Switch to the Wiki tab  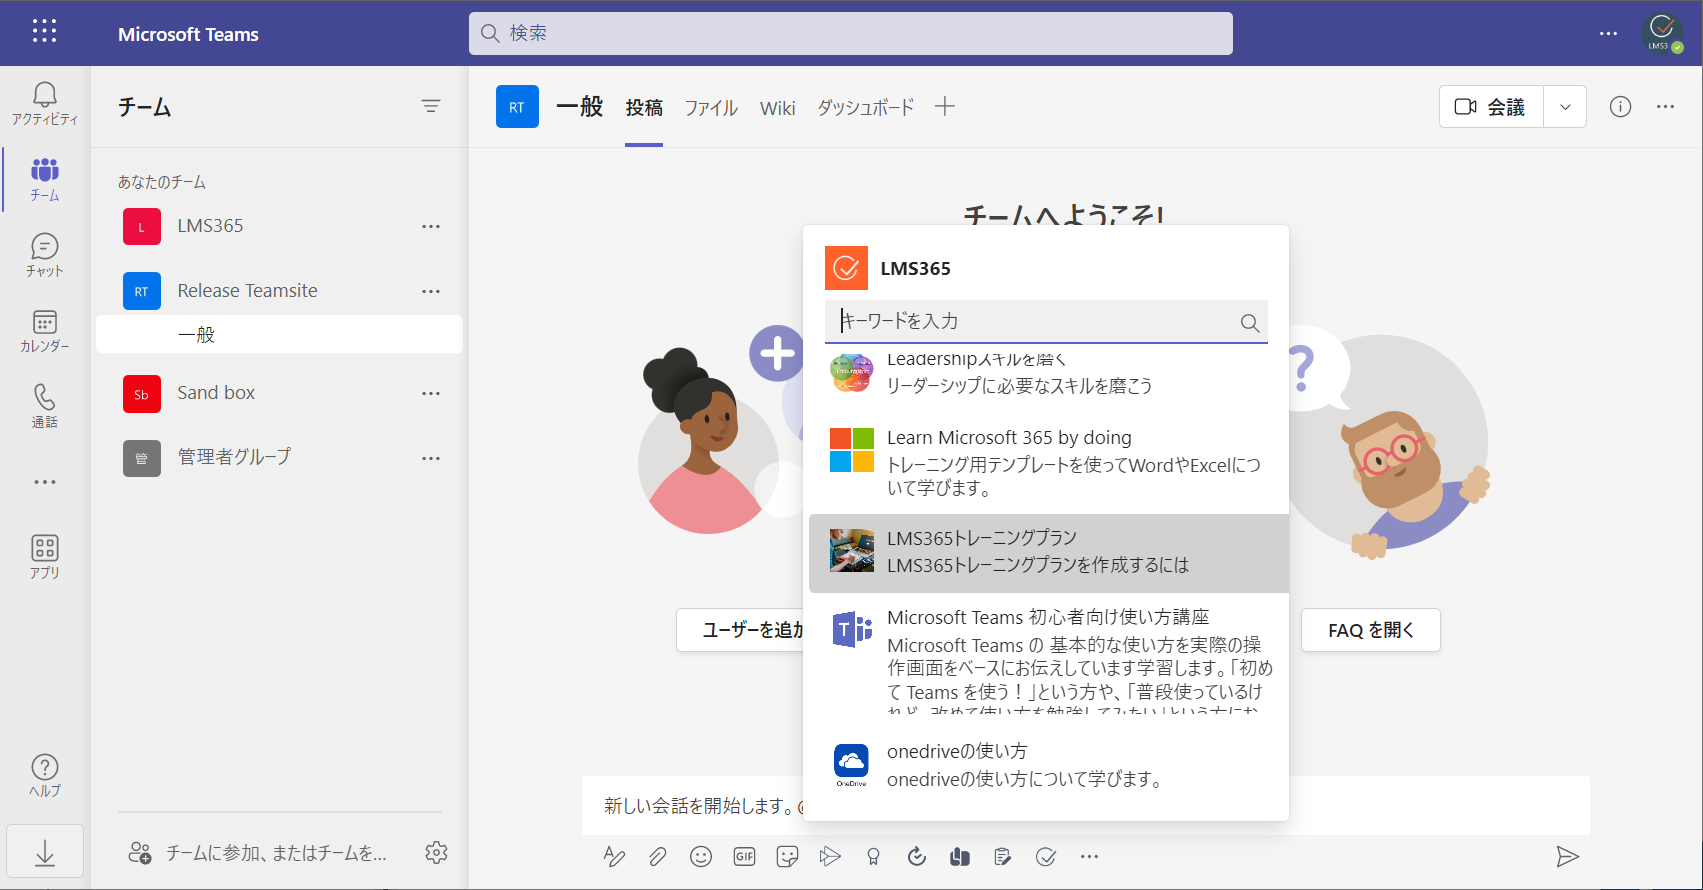[x=777, y=108]
